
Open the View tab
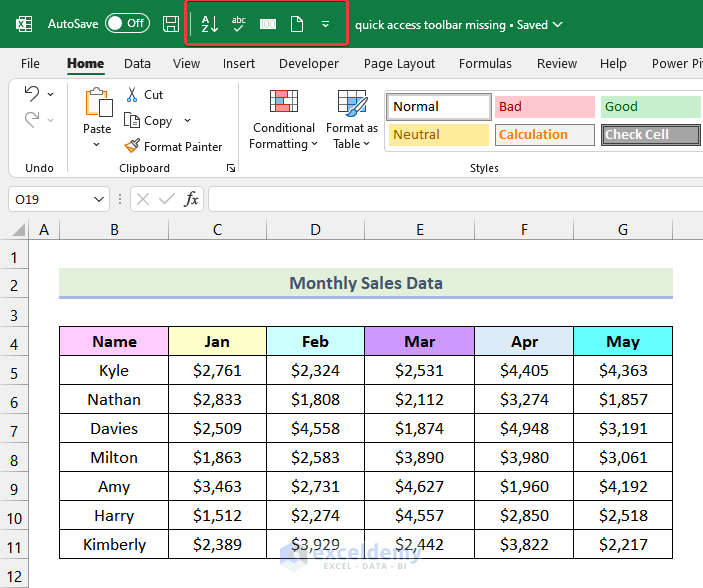(x=186, y=63)
